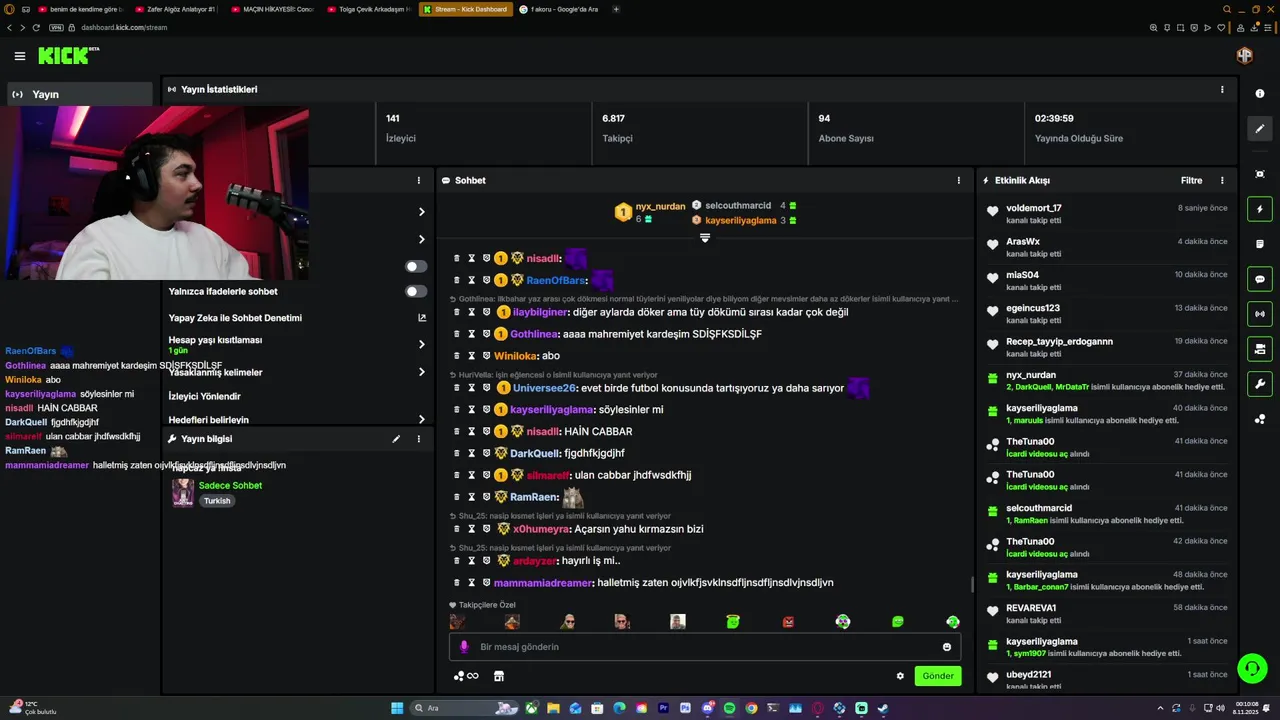Open İzleyici Yönlendir option

click(x=205, y=396)
